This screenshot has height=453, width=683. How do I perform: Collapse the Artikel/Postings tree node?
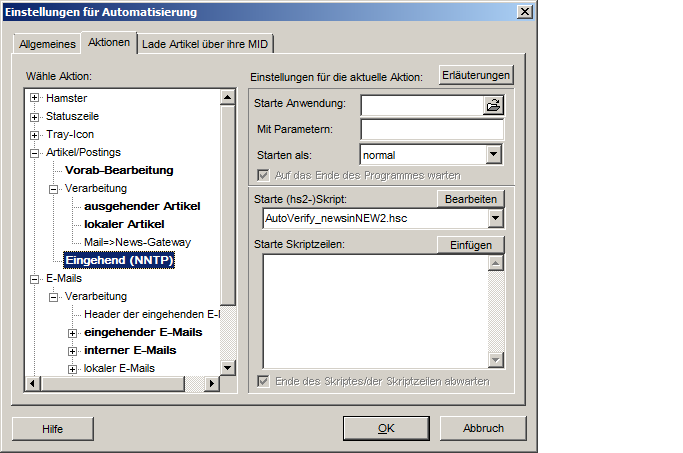tap(35, 152)
